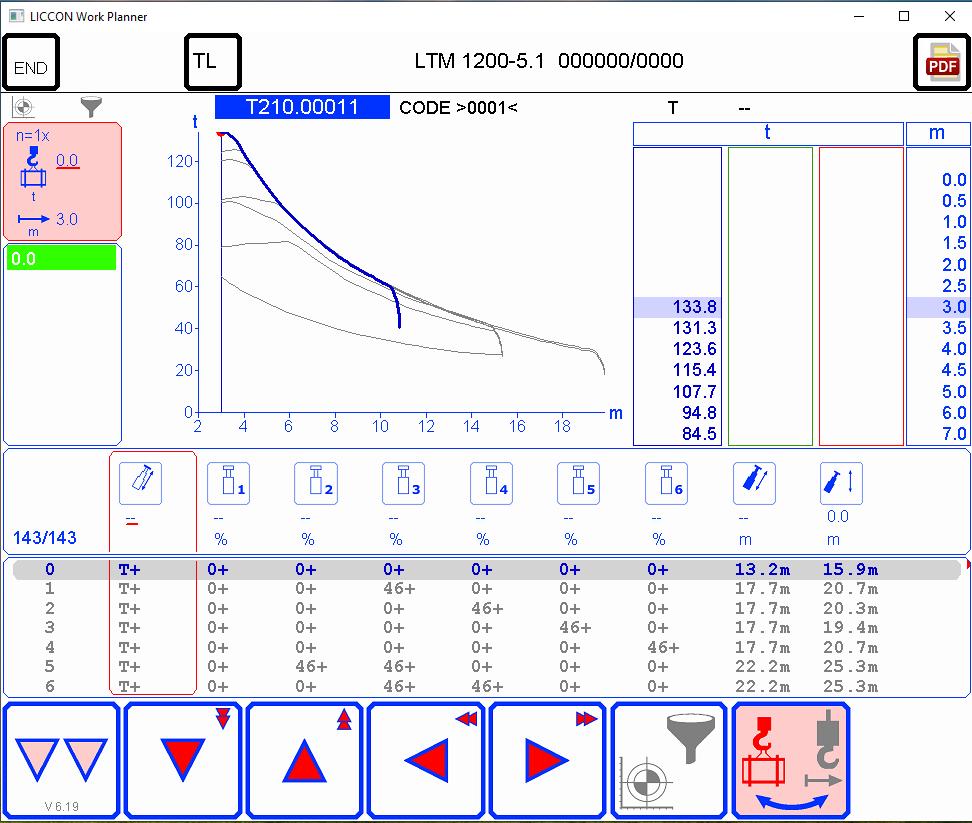Click the small grey funnel filter icon

click(91, 107)
